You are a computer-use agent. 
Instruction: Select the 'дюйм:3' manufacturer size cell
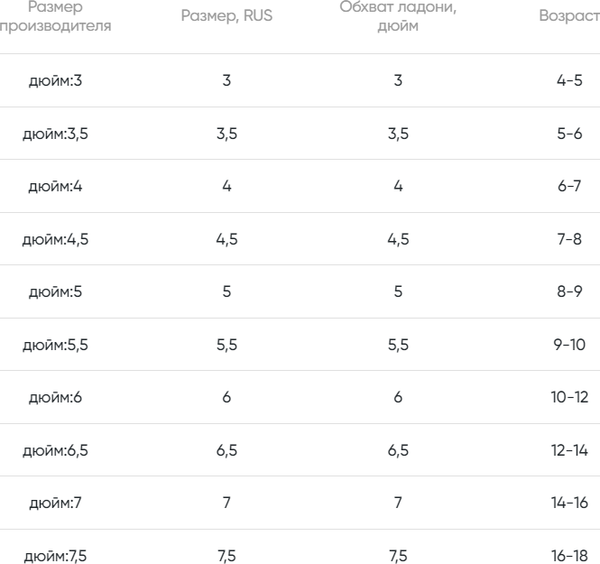pos(55,80)
